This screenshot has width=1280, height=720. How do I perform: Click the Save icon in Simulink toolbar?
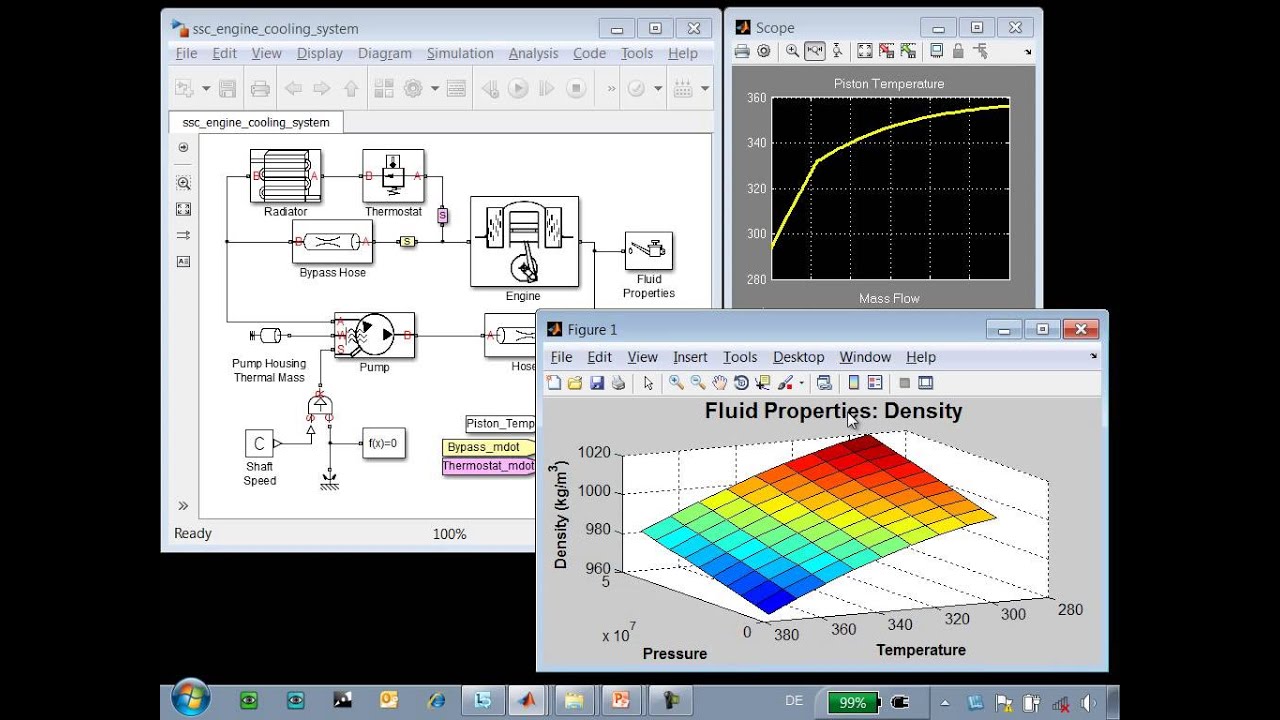point(227,89)
